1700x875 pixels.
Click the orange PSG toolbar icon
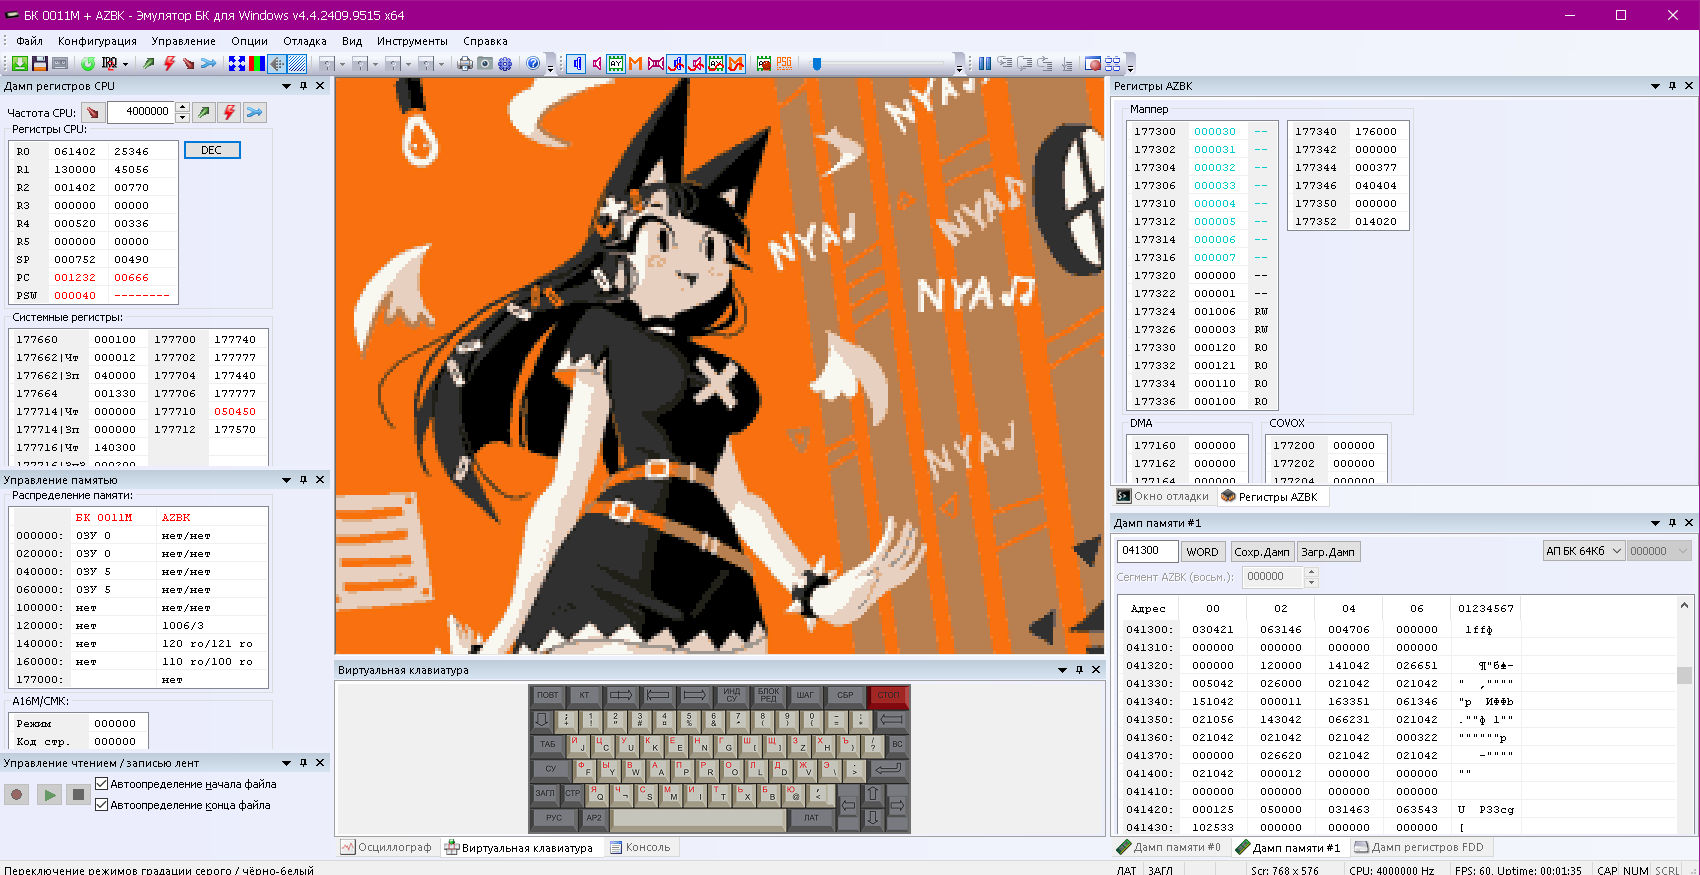[784, 63]
